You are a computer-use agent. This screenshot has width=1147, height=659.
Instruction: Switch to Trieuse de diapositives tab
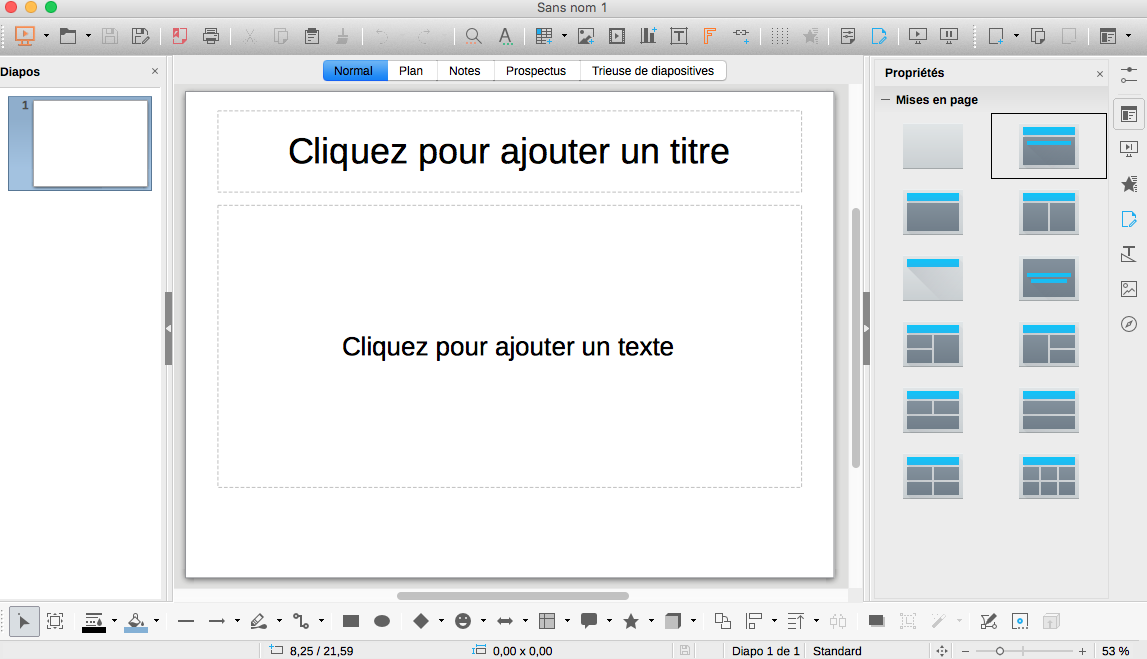[653, 71]
